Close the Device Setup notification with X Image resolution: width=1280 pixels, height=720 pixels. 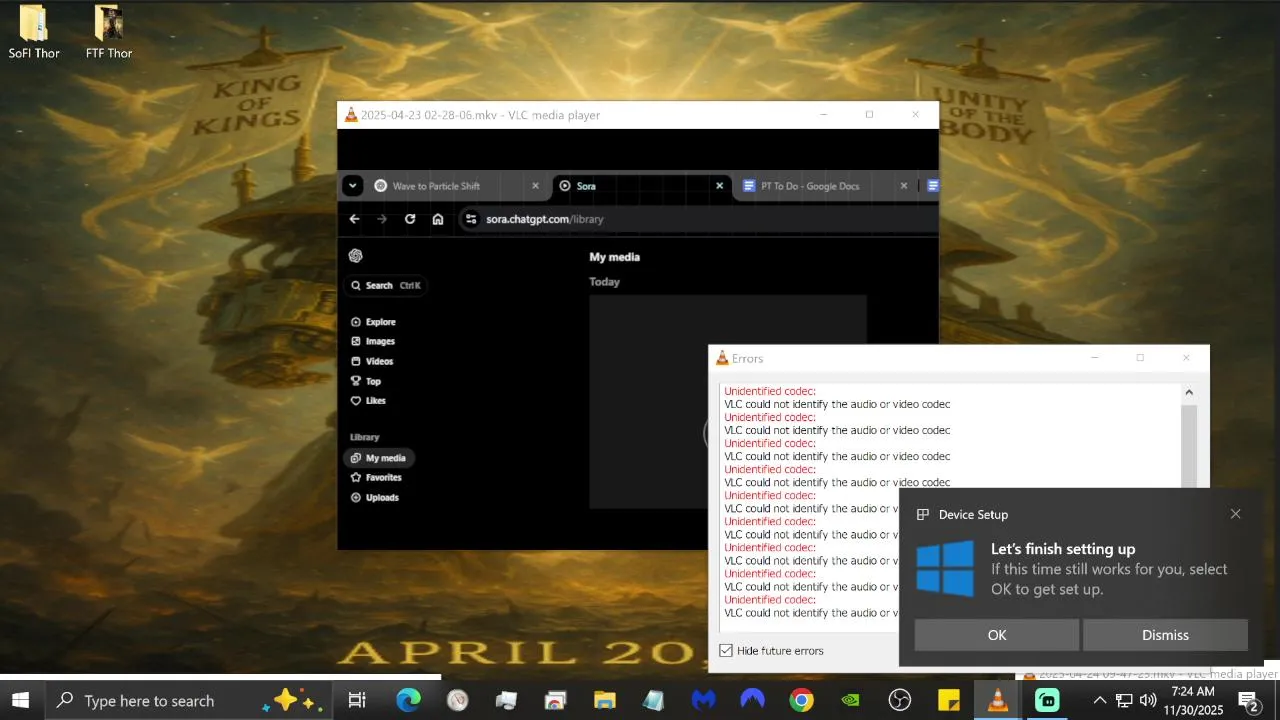[1235, 514]
